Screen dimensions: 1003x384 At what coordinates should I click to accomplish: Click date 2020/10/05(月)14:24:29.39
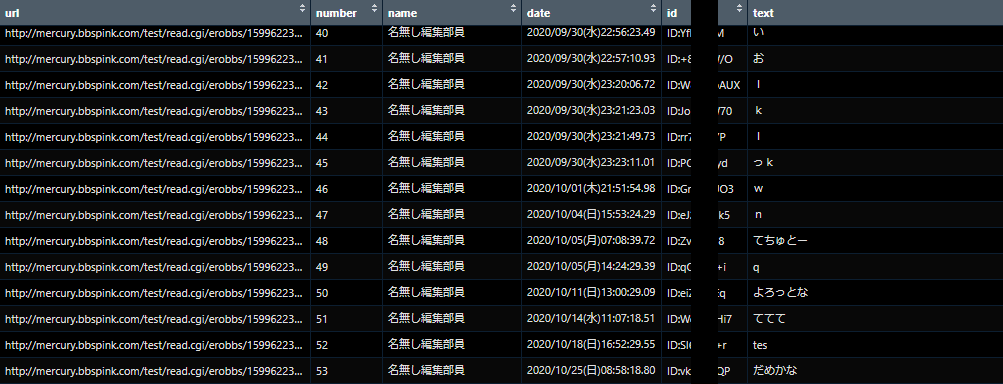point(591,266)
